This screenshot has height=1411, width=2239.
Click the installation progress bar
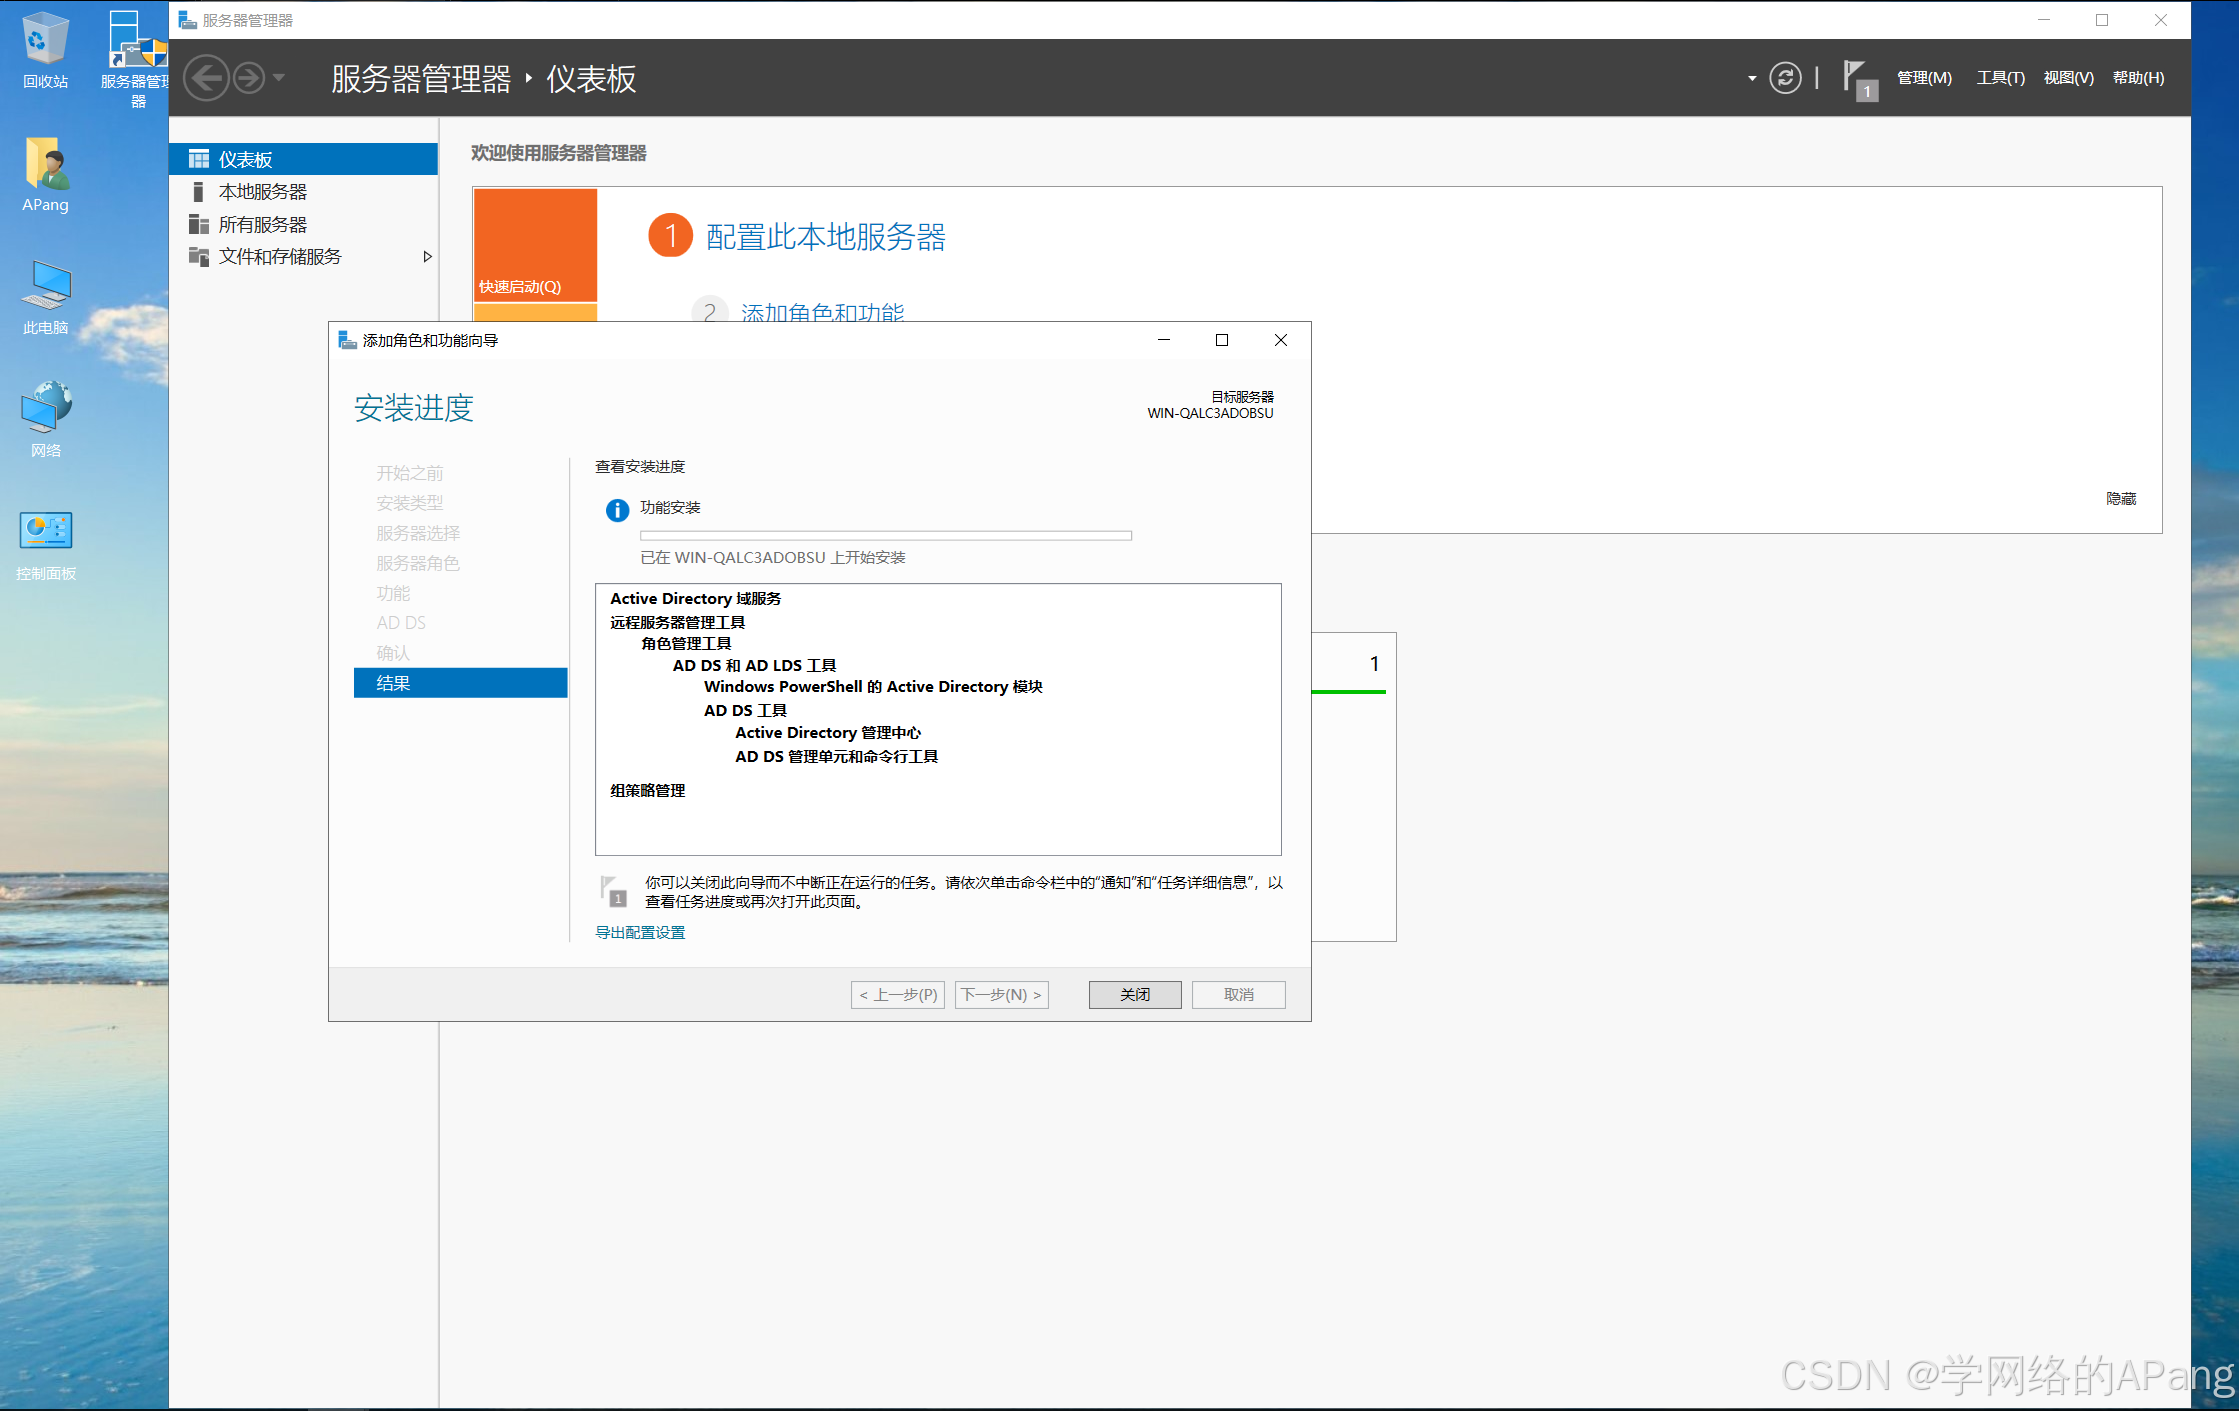coord(885,535)
